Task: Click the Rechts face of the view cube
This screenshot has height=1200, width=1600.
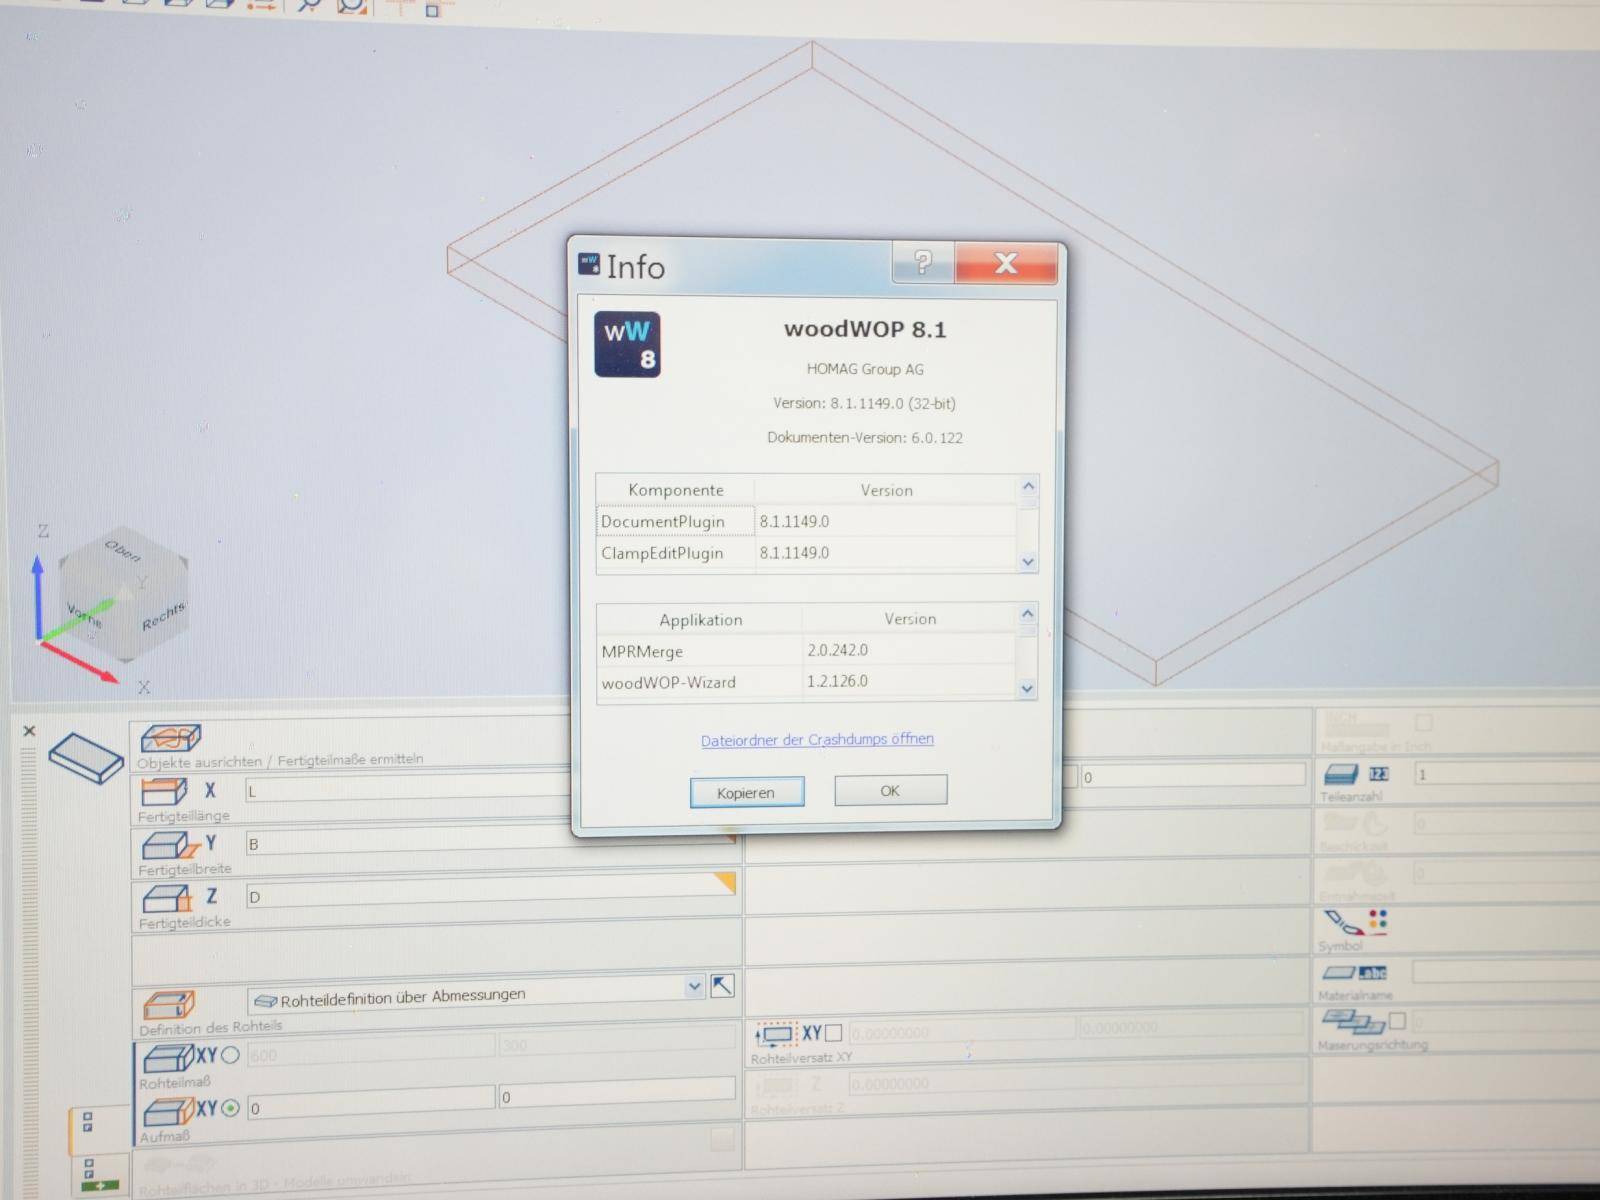Action: tap(163, 616)
